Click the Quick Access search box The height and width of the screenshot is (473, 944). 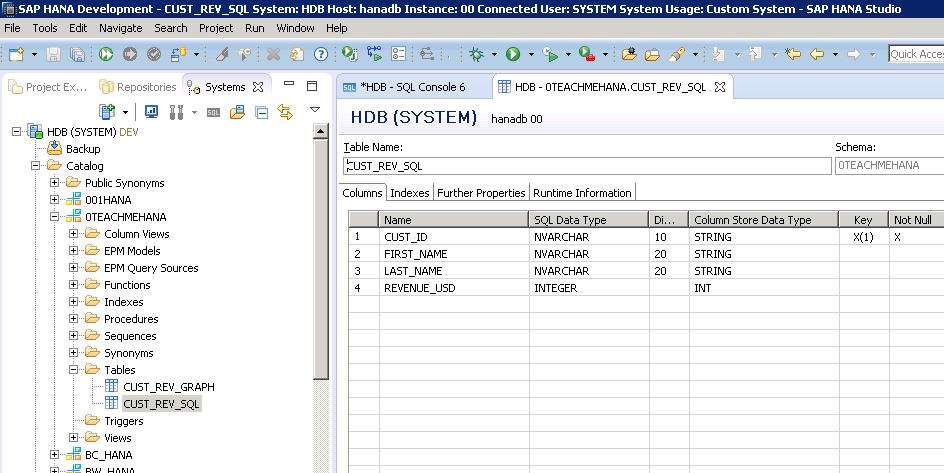pyautogui.click(x=916, y=54)
